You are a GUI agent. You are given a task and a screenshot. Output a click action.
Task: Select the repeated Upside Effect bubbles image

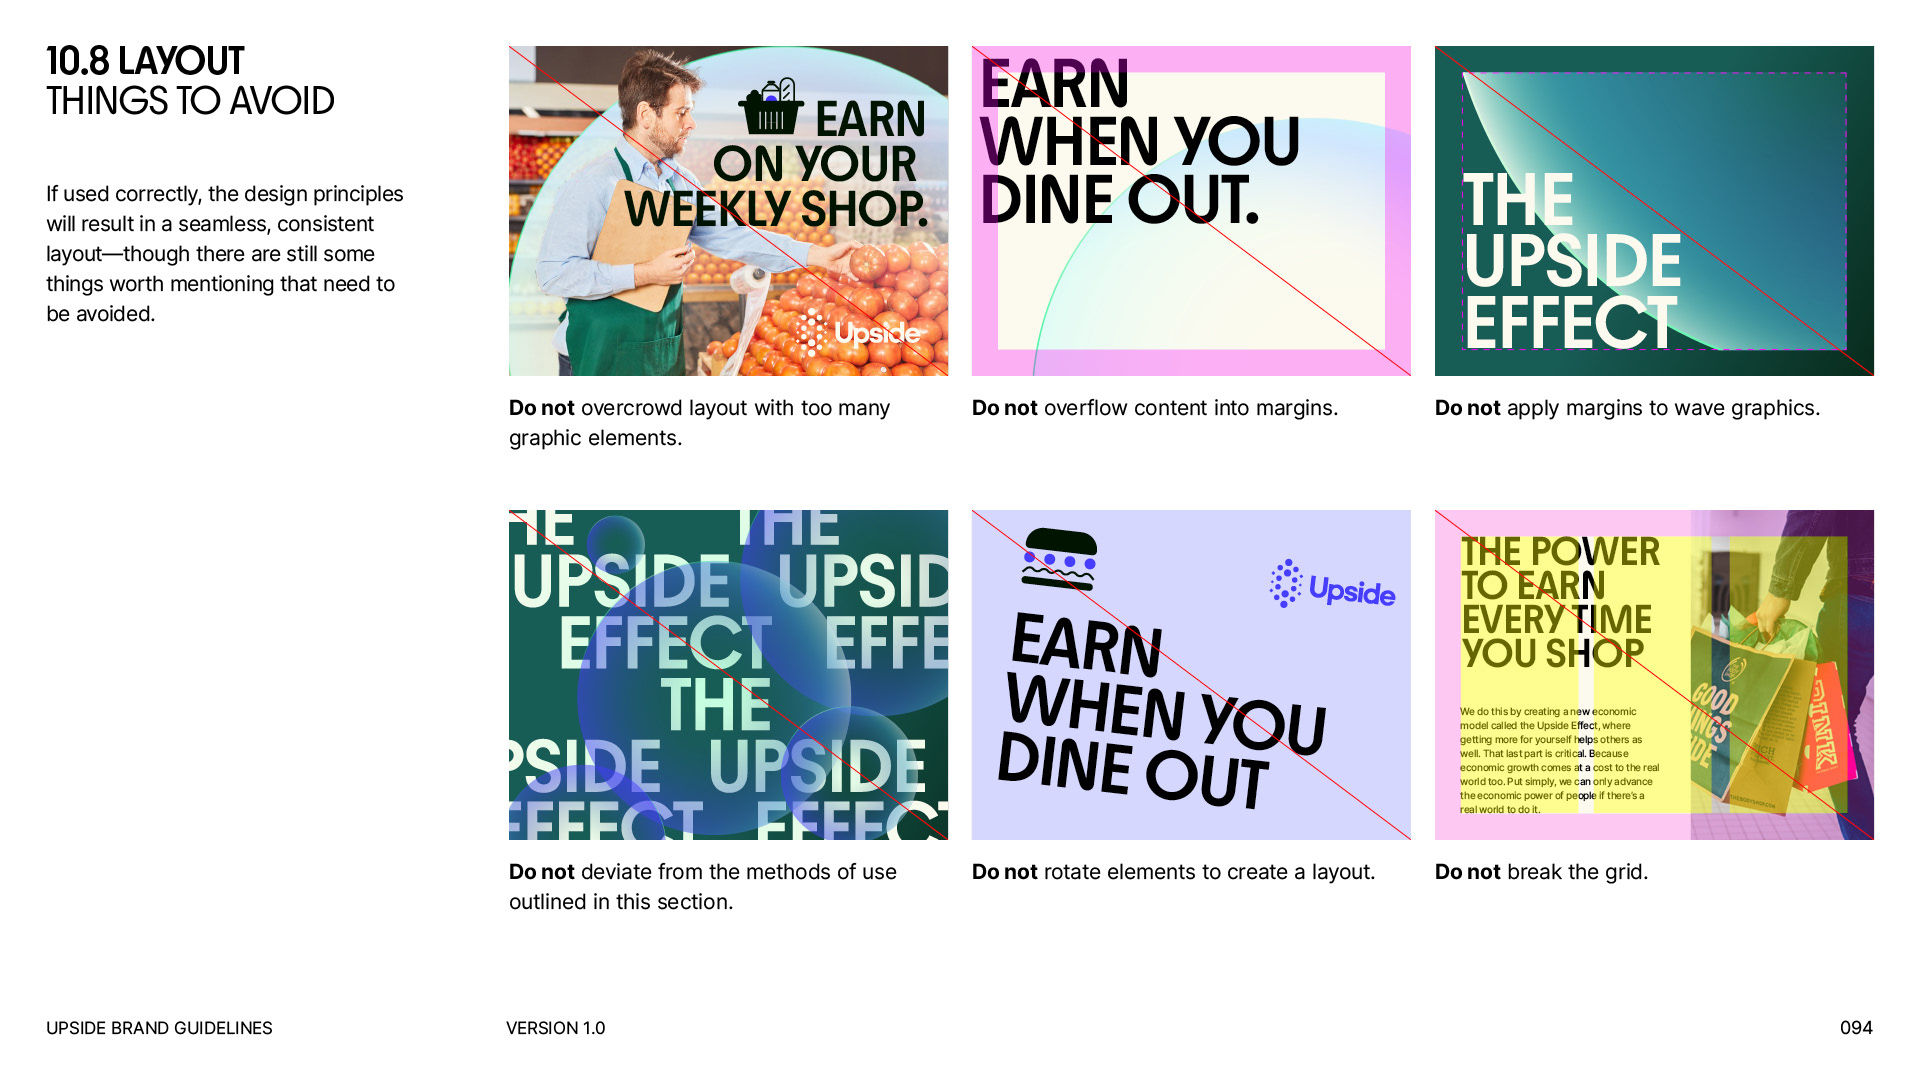click(x=728, y=675)
